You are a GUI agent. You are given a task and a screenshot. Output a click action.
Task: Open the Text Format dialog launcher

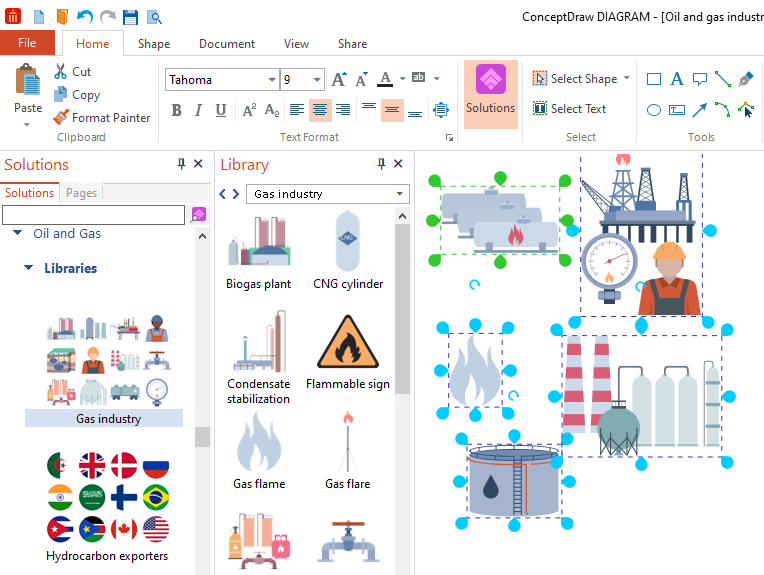tap(449, 138)
